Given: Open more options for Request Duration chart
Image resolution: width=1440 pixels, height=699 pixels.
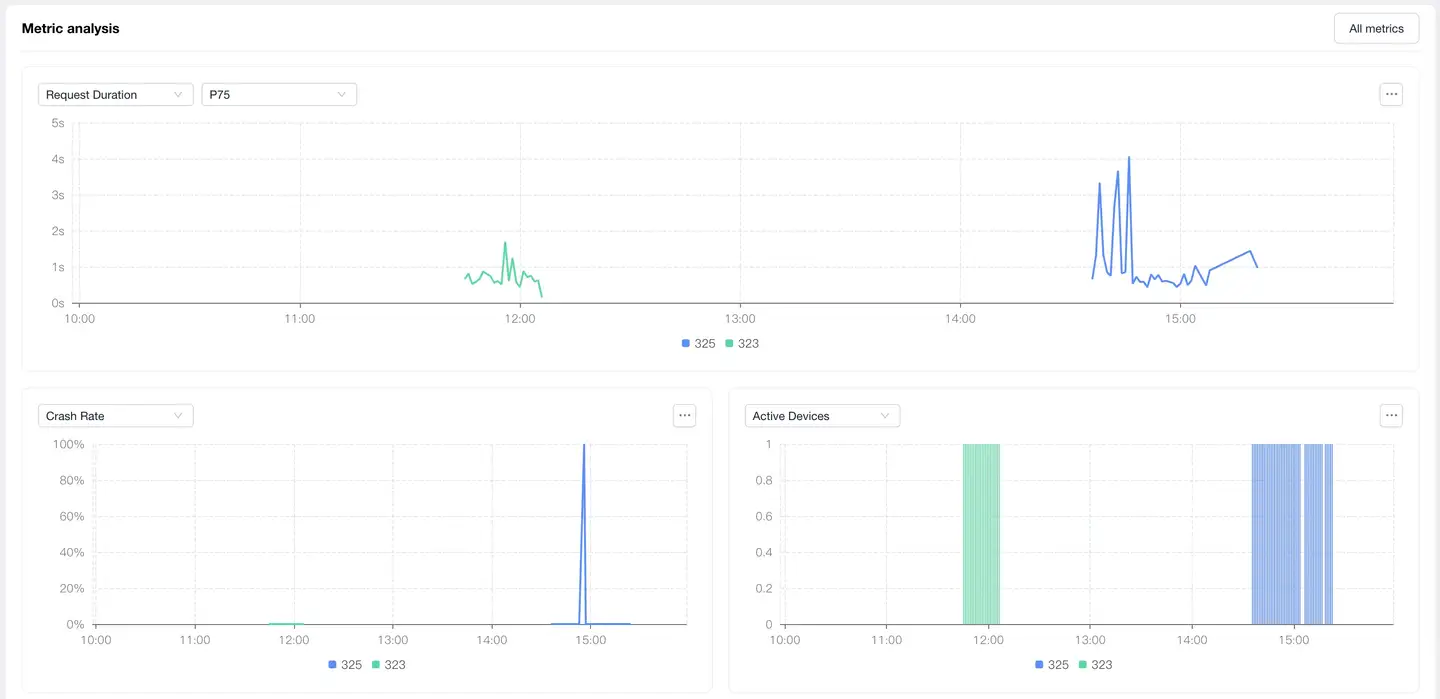Looking at the screenshot, I should pos(1390,95).
